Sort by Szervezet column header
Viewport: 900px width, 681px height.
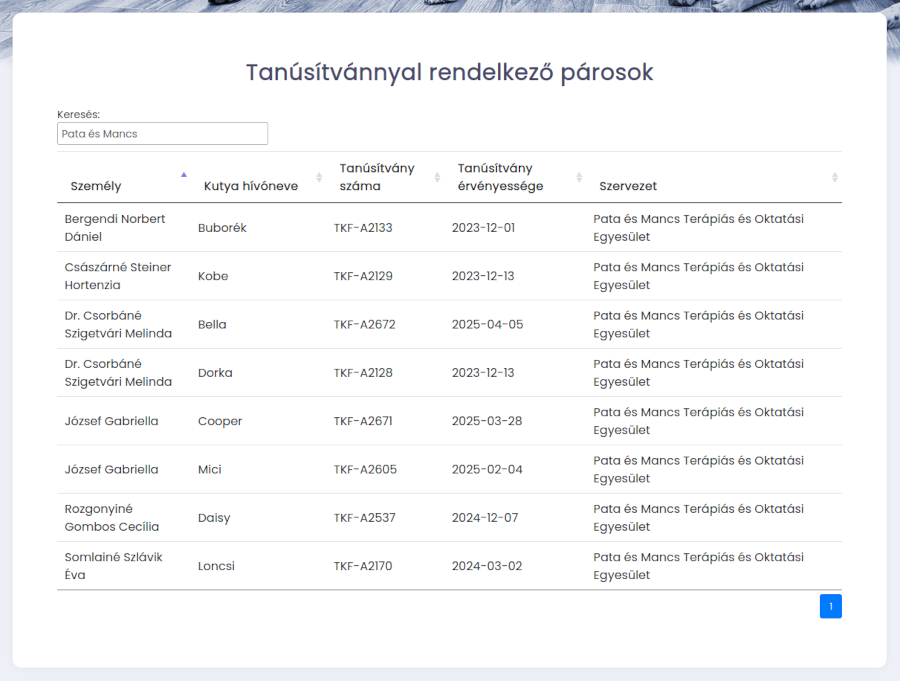coord(714,177)
